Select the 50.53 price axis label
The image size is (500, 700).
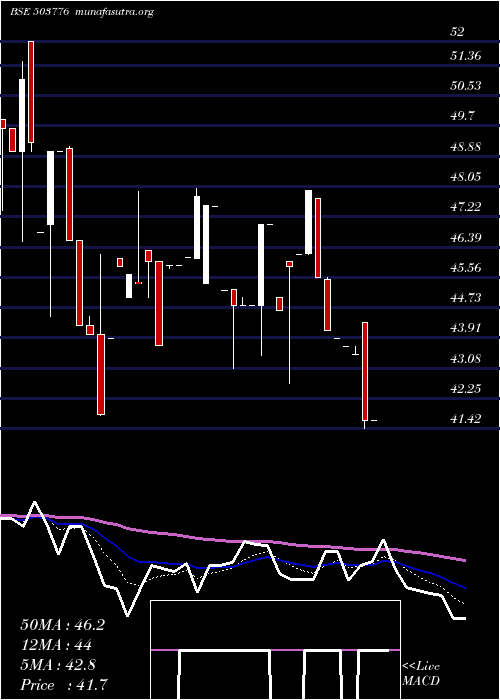(466, 86)
